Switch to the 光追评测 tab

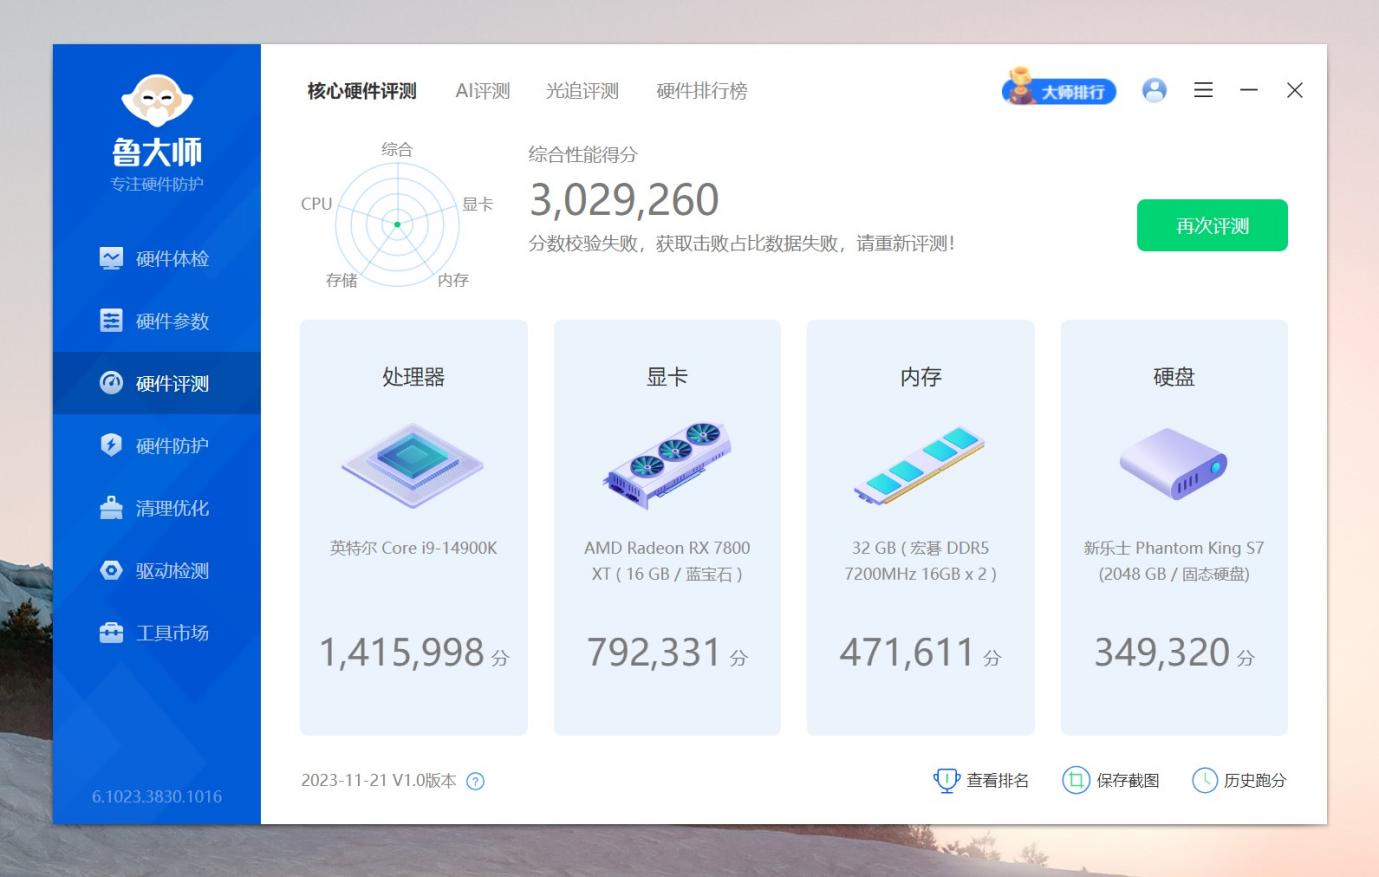tap(582, 91)
